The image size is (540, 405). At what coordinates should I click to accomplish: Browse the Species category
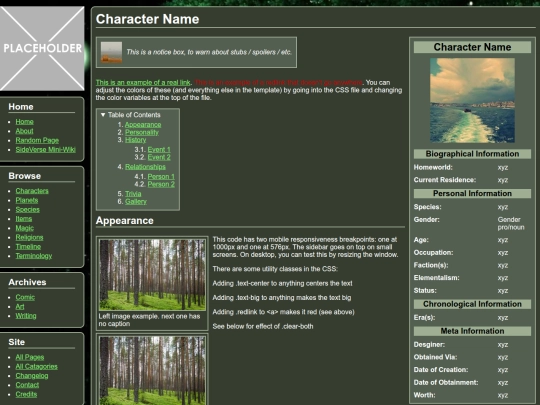coord(28,209)
